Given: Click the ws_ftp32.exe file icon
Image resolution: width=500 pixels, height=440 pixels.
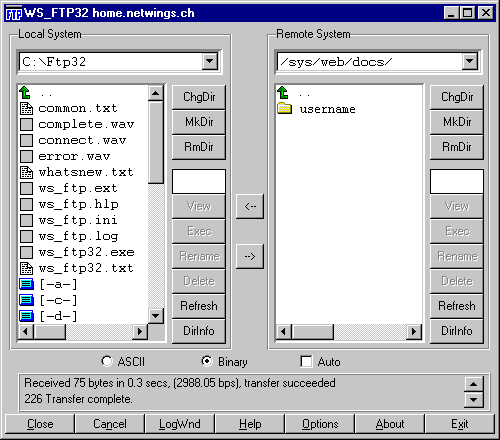Looking at the screenshot, I should point(26,252).
